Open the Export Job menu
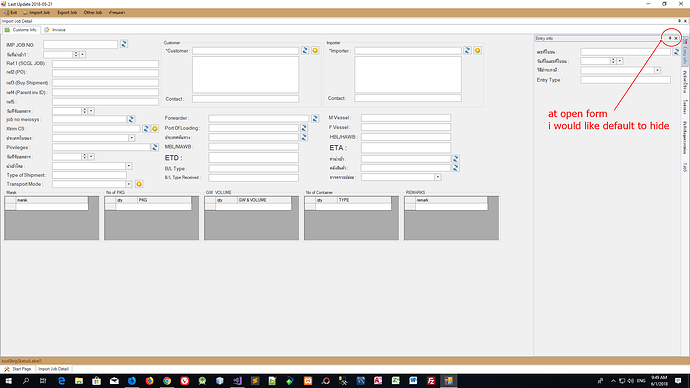Viewport: 690px width, 388px height. pyautogui.click(x=67, y=13)
